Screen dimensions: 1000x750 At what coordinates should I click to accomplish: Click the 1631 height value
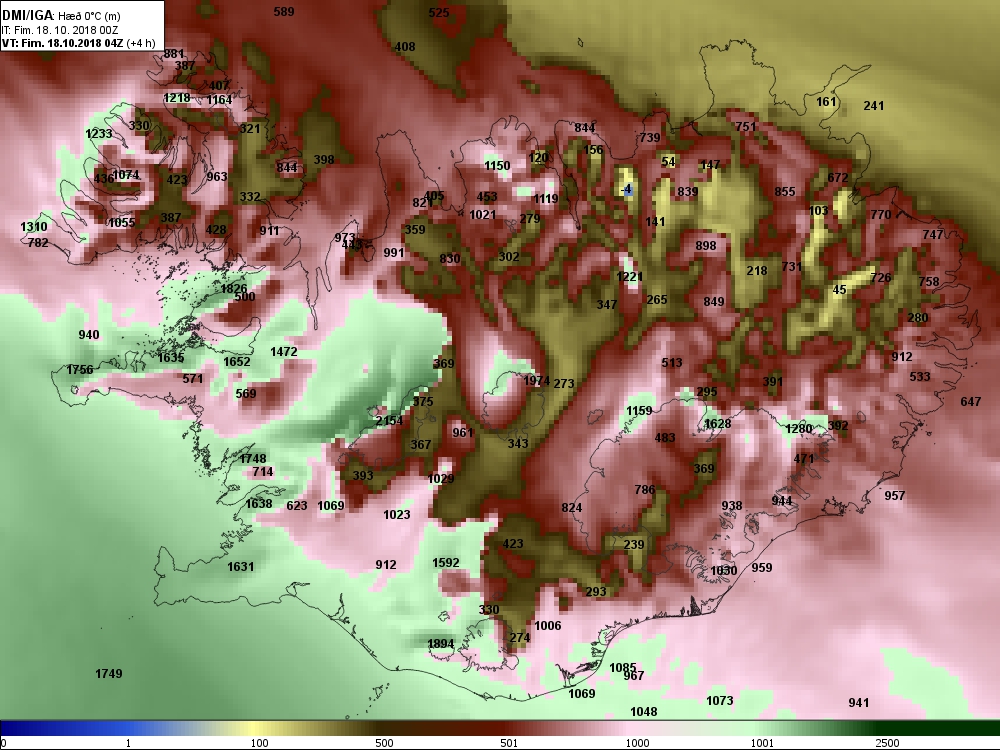point(240,566)
